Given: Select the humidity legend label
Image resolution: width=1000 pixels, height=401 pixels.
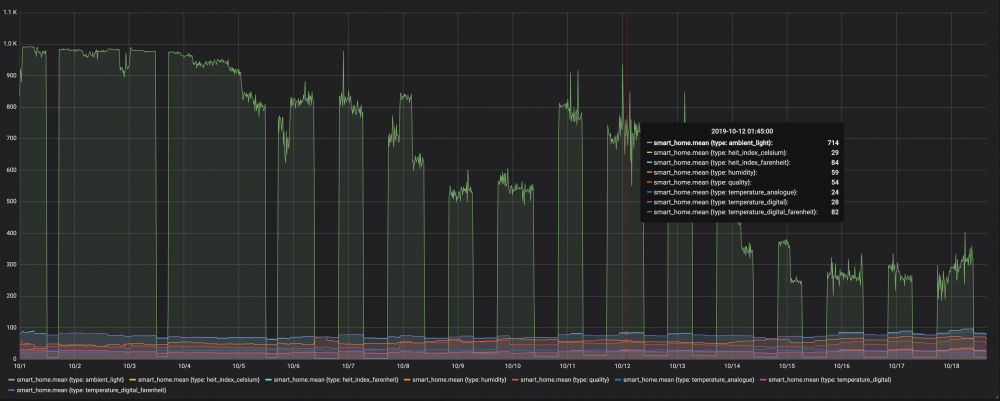Looking at the screenshot, I should [459, 380].
